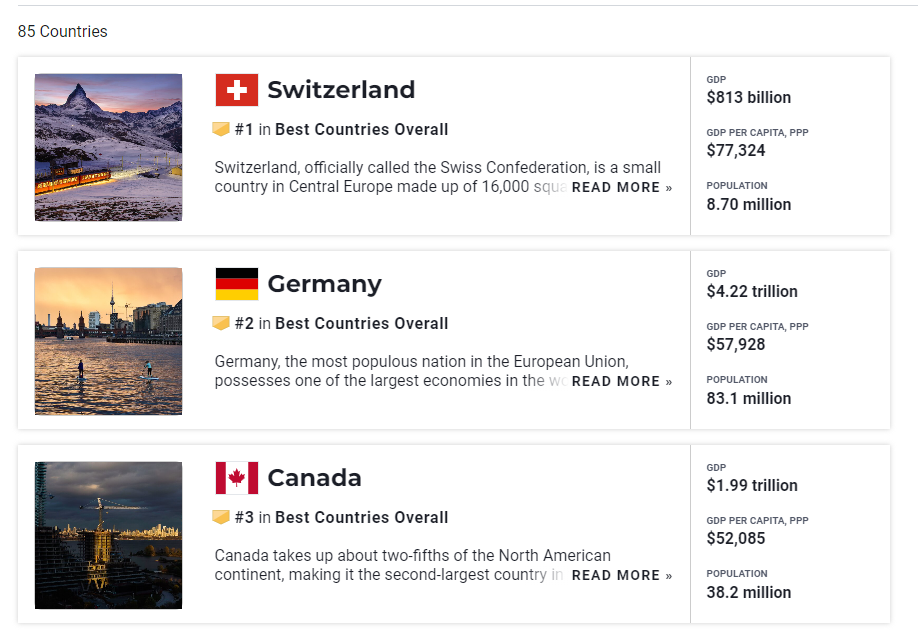Click the Switzerland flag icon
The image size is (918, 637).
[236, 90]
